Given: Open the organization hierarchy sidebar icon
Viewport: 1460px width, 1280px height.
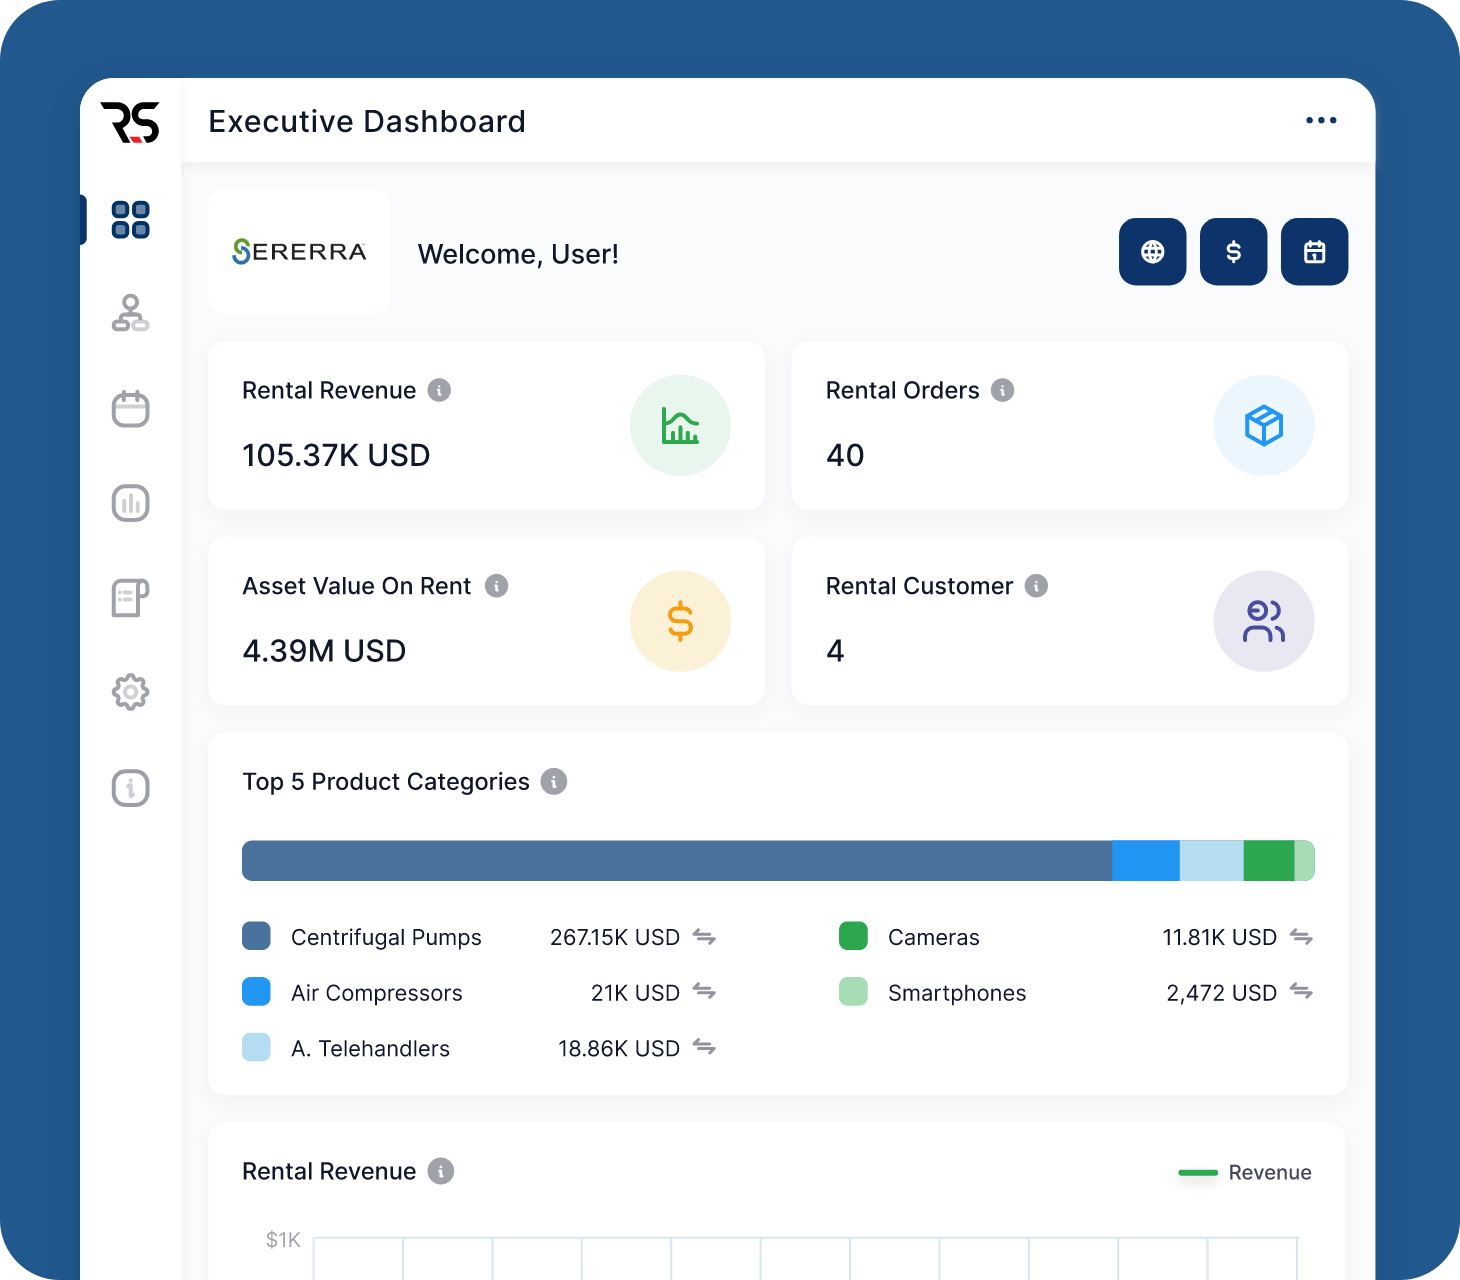Looking at the screenshot, I should pos(130,313).
